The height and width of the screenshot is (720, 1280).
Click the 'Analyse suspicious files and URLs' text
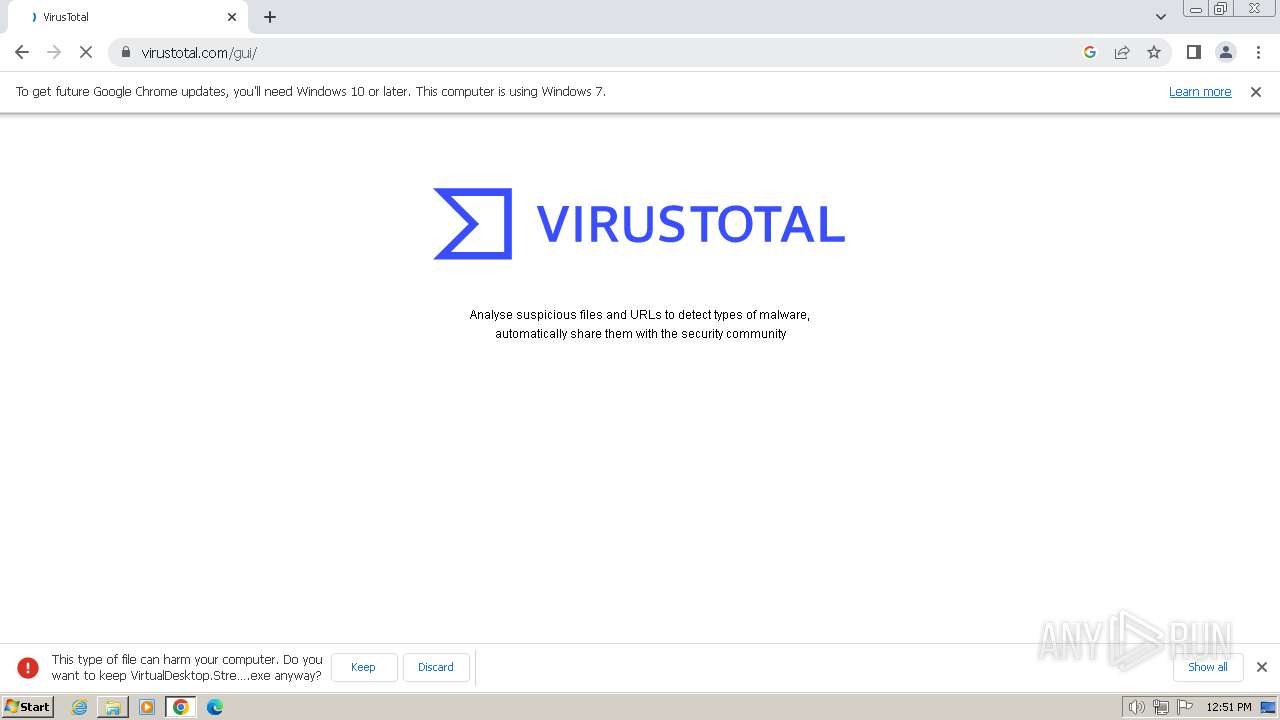click(x=640, y=324)
